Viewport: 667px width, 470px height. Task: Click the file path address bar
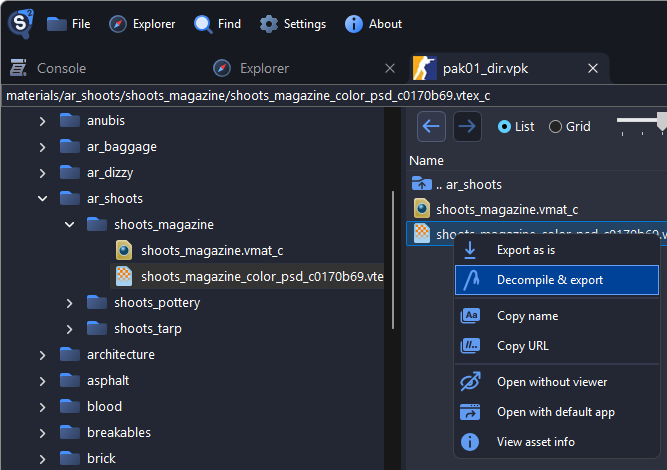(334, 96)
